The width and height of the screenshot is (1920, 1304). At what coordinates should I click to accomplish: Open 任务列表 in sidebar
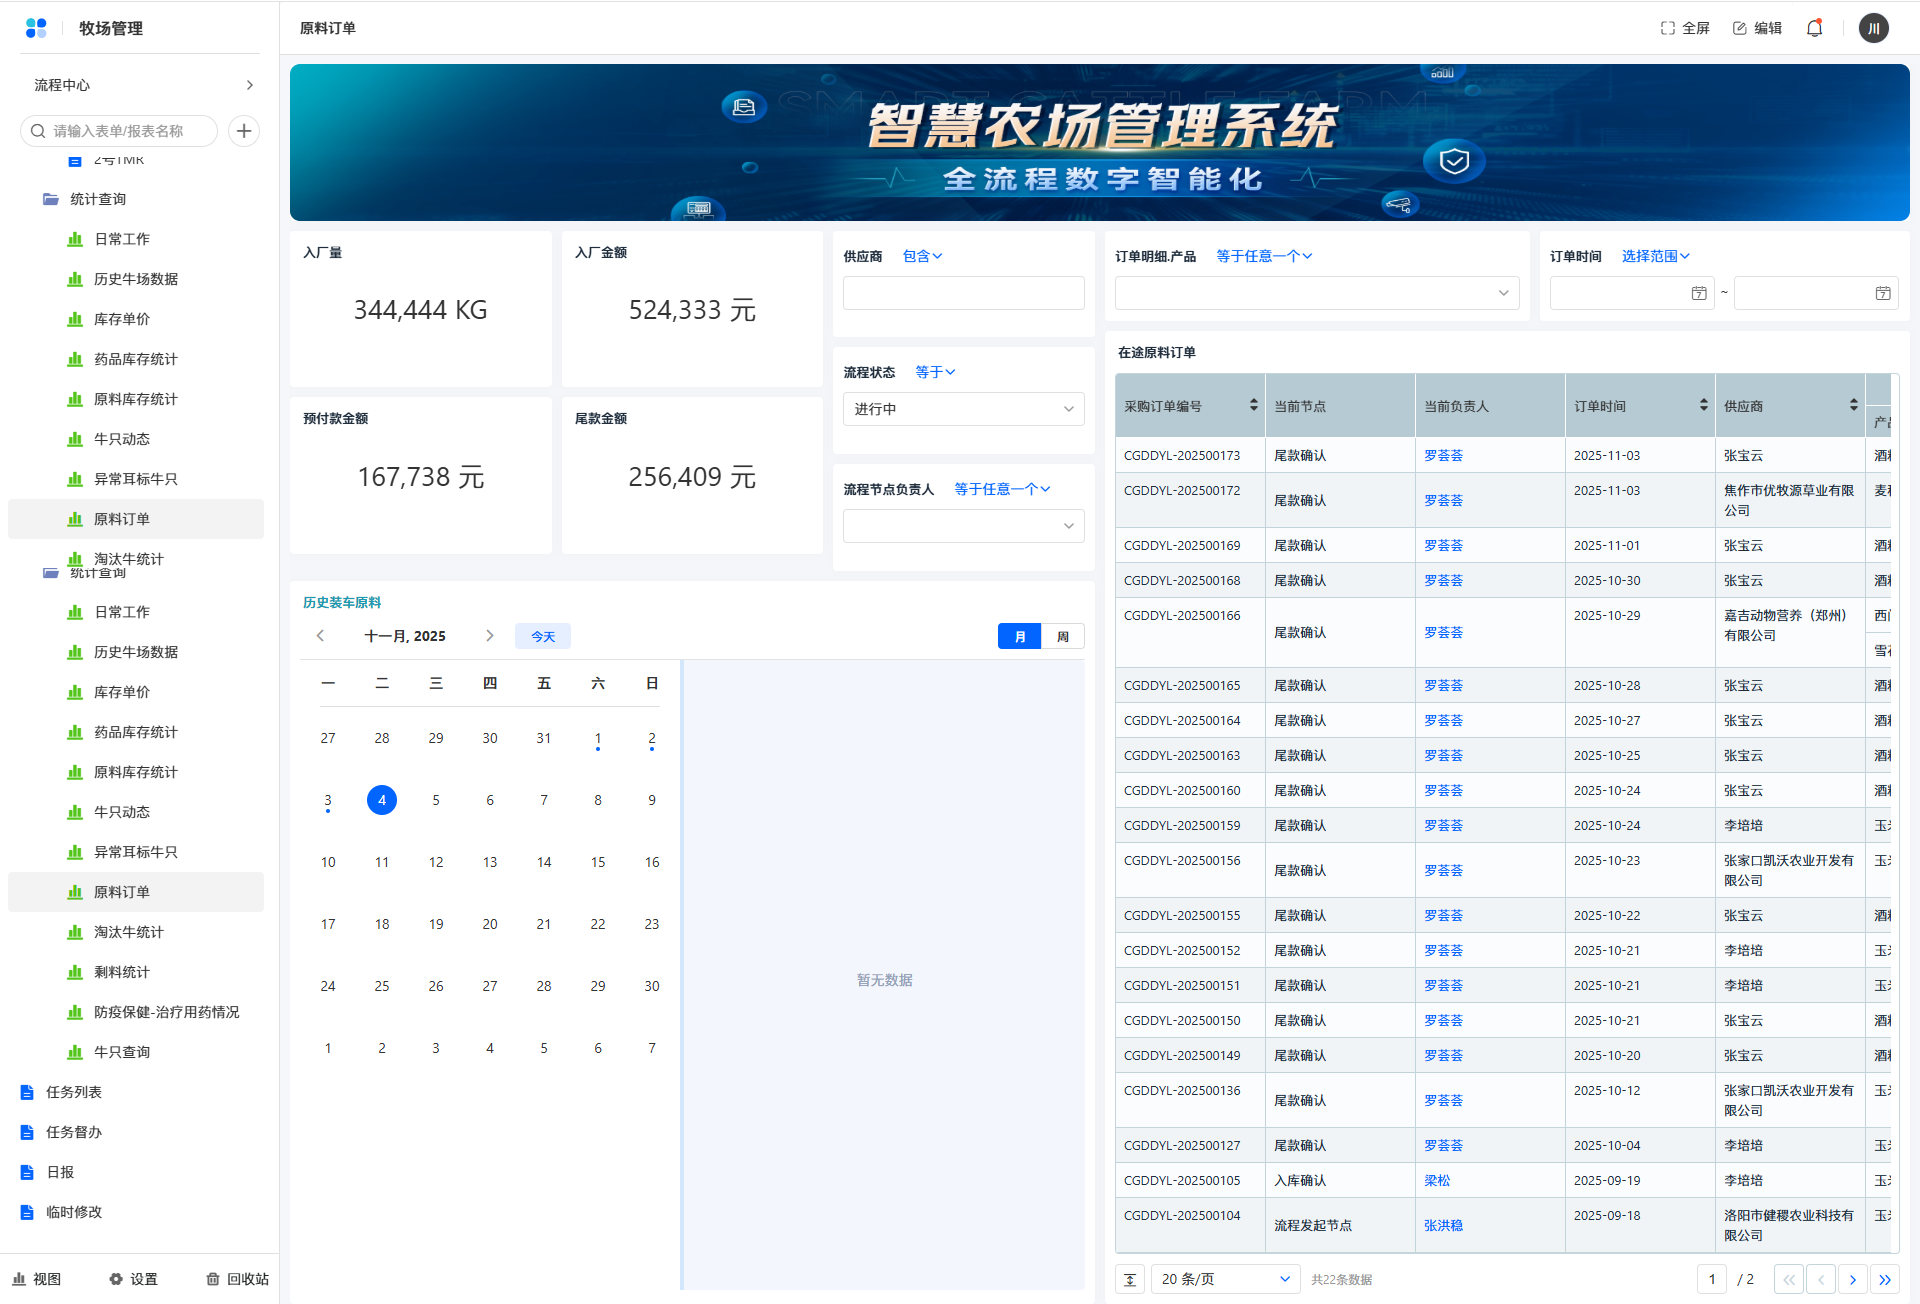point(74,1092)
